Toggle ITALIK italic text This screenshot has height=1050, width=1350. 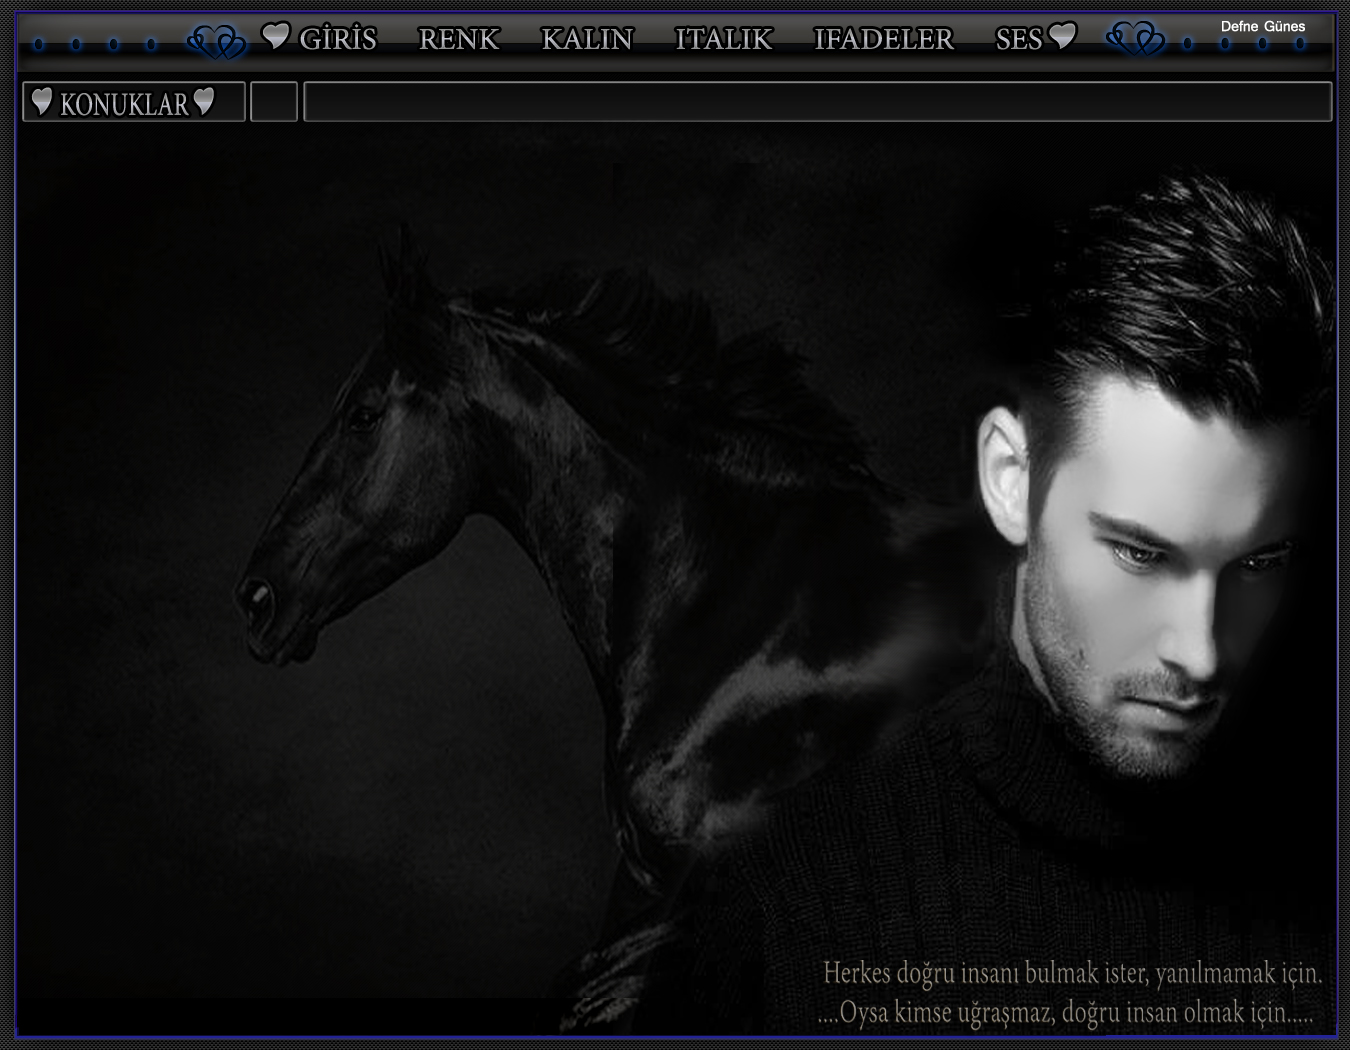click(x=723, y=39)
